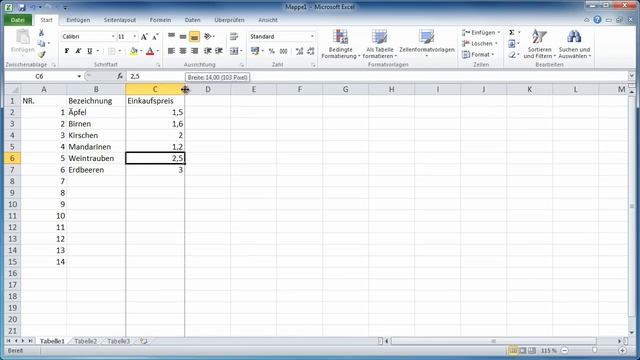Switch to the Überprüfen tab
The image size is (640, 360).
(229, 20)
